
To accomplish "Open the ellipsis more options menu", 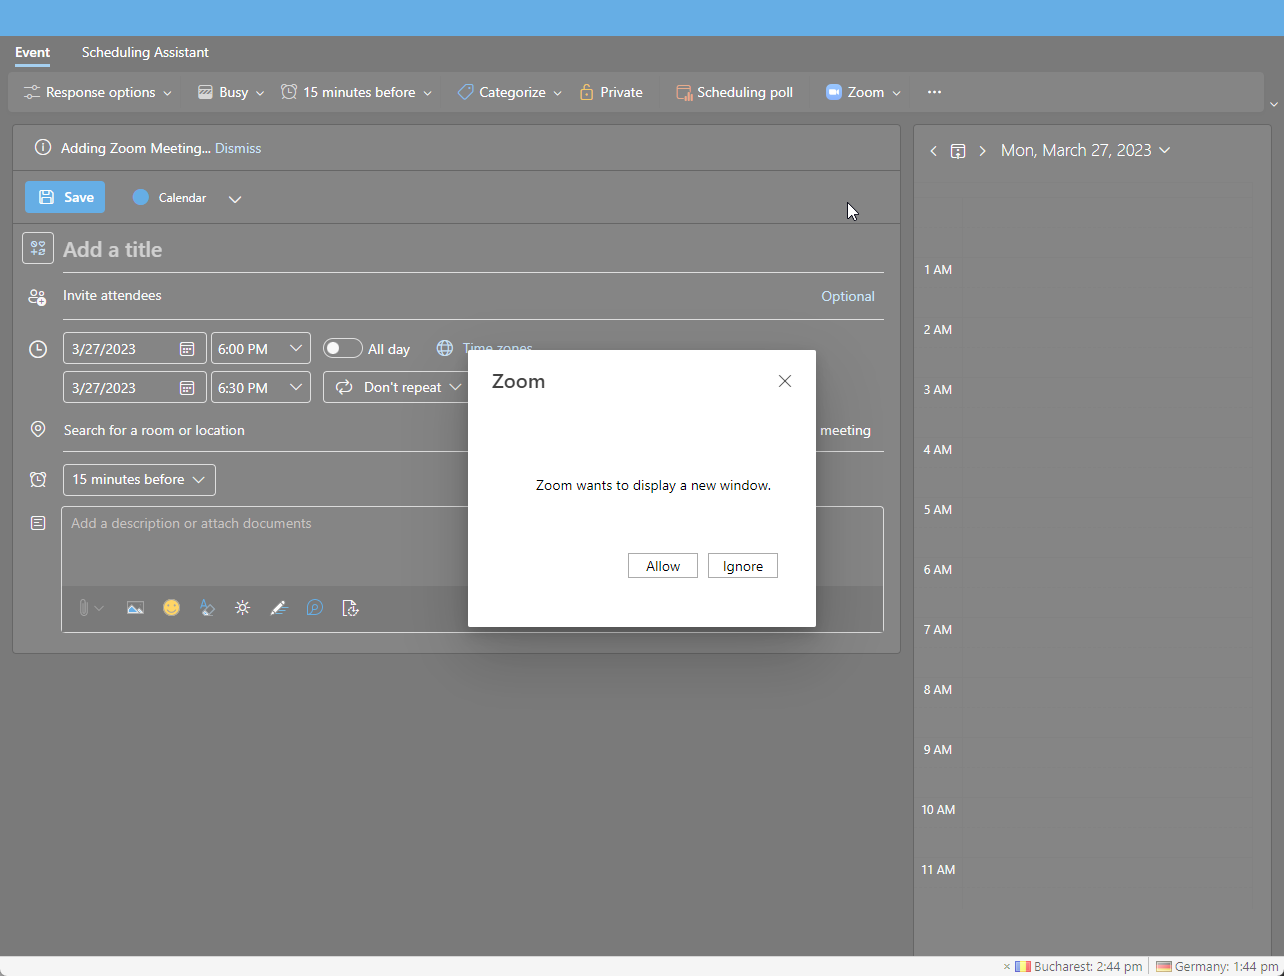I will click(934, 92).
